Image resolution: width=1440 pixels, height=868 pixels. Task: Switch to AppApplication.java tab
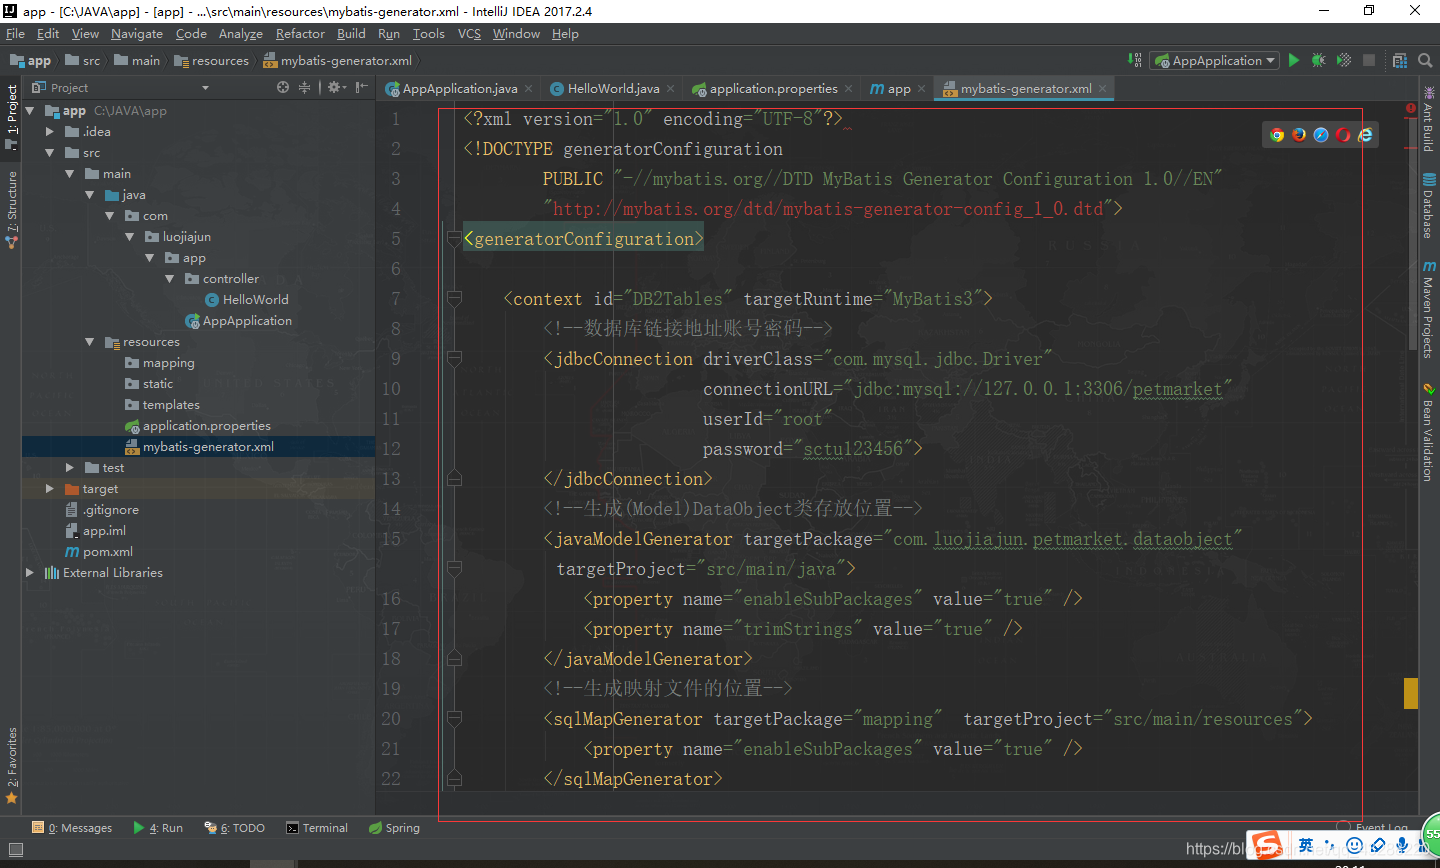pos(459,89)
